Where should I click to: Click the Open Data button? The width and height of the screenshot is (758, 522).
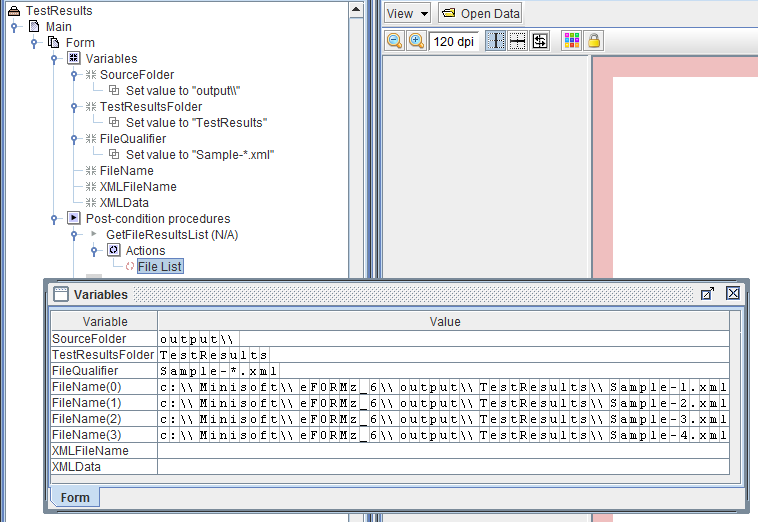pyautogui.click(x=481, y=14)
